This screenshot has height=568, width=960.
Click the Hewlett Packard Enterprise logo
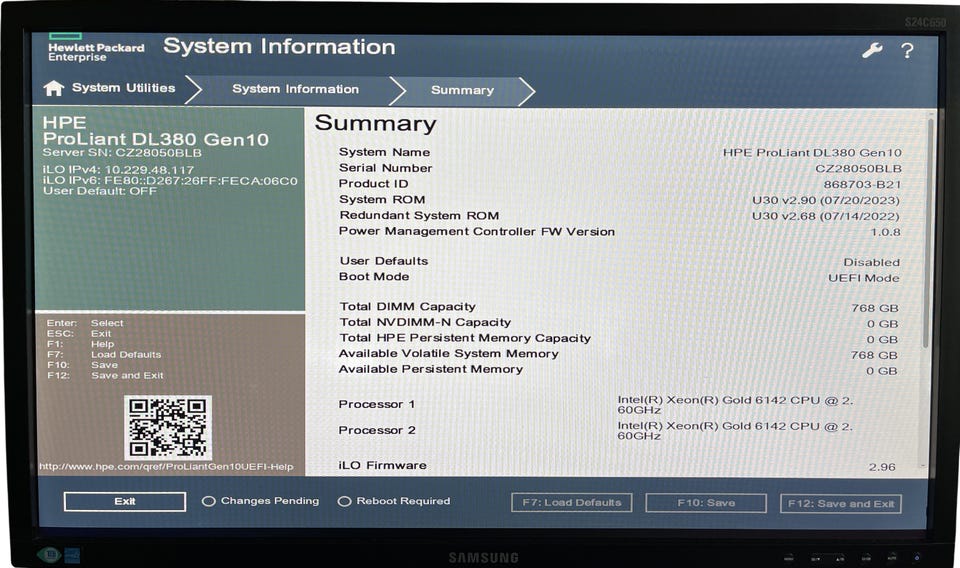tap(95, 48)
